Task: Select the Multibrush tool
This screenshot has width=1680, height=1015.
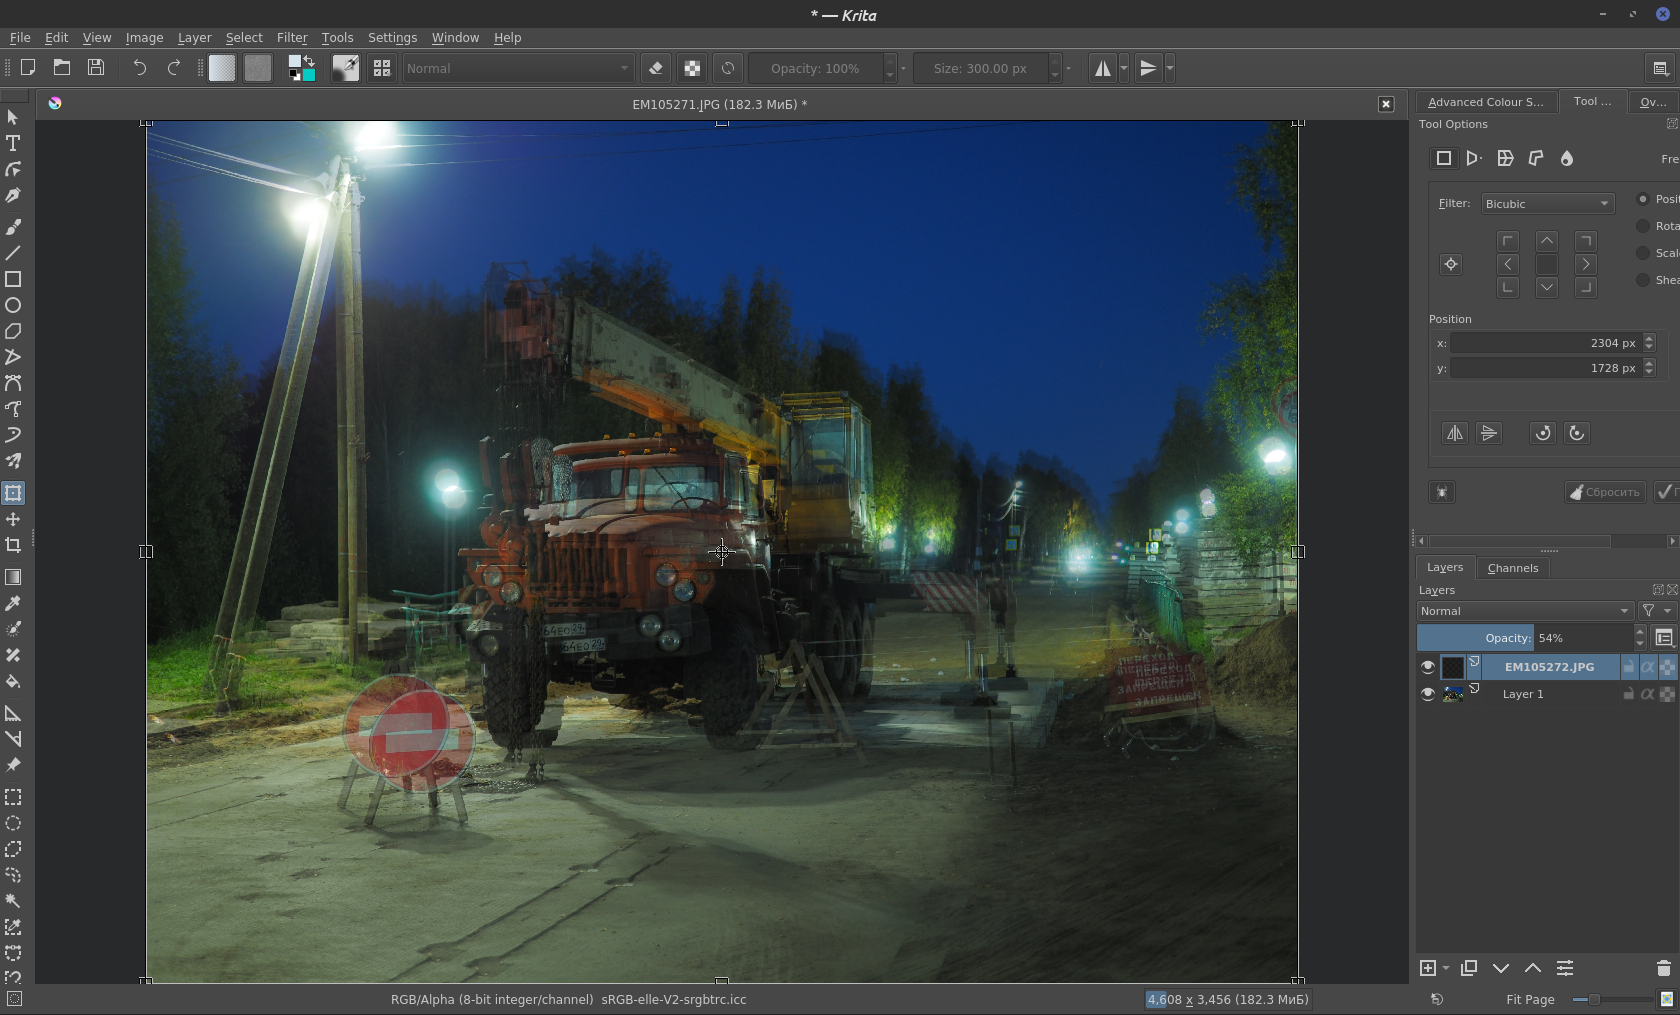Action: click(13, 461)
